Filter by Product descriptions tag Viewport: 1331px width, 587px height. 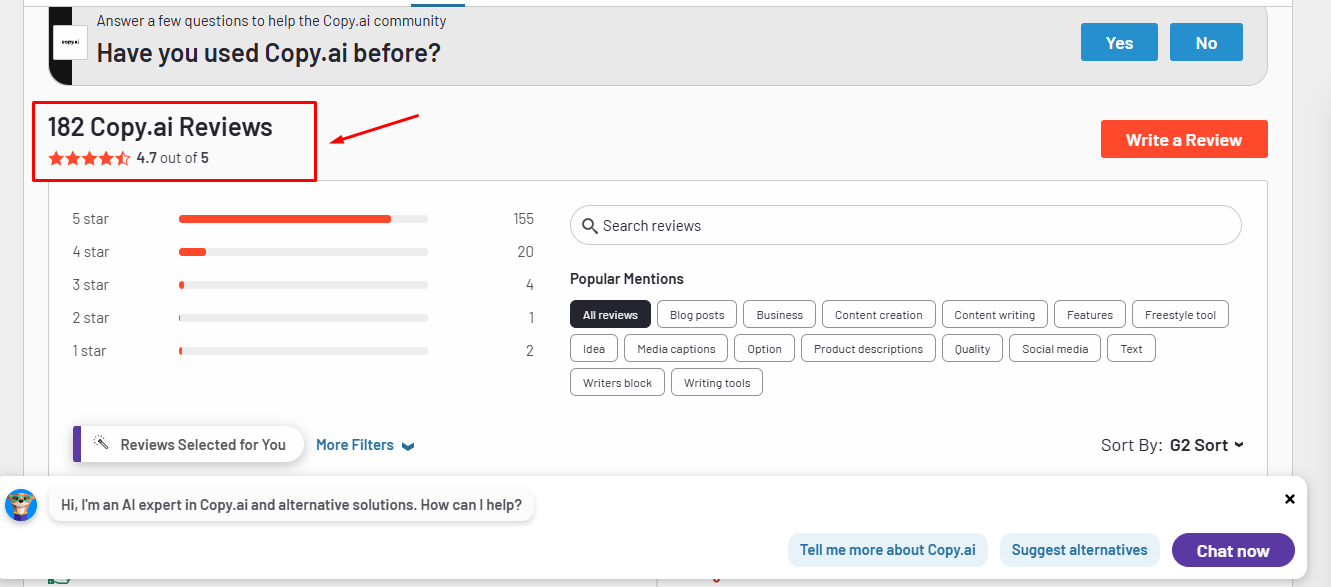click(x=868, y=348)
